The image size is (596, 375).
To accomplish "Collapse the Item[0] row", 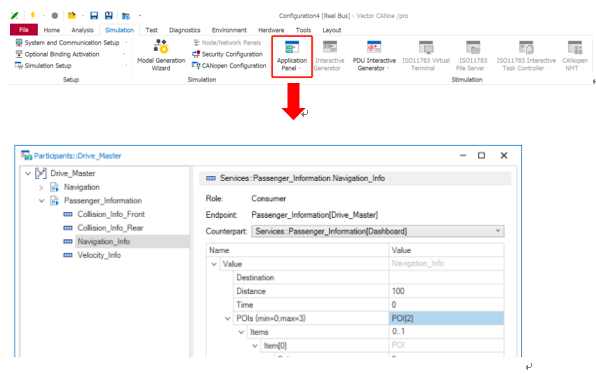I will pos(255,346).
